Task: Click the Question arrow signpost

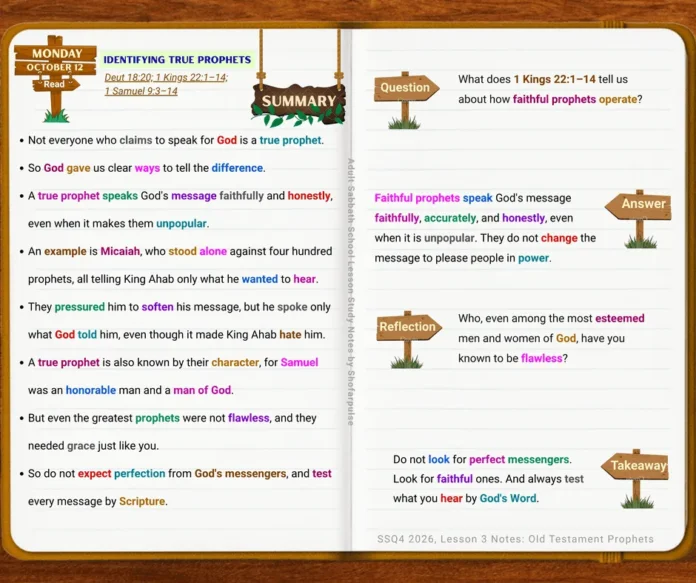Action: click(x=406, y=100)
